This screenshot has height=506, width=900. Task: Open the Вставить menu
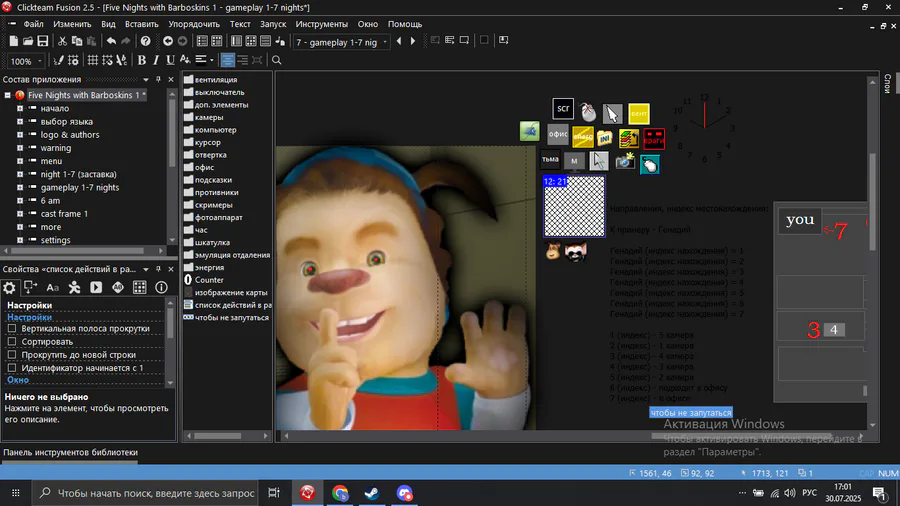tap(142, 23)
